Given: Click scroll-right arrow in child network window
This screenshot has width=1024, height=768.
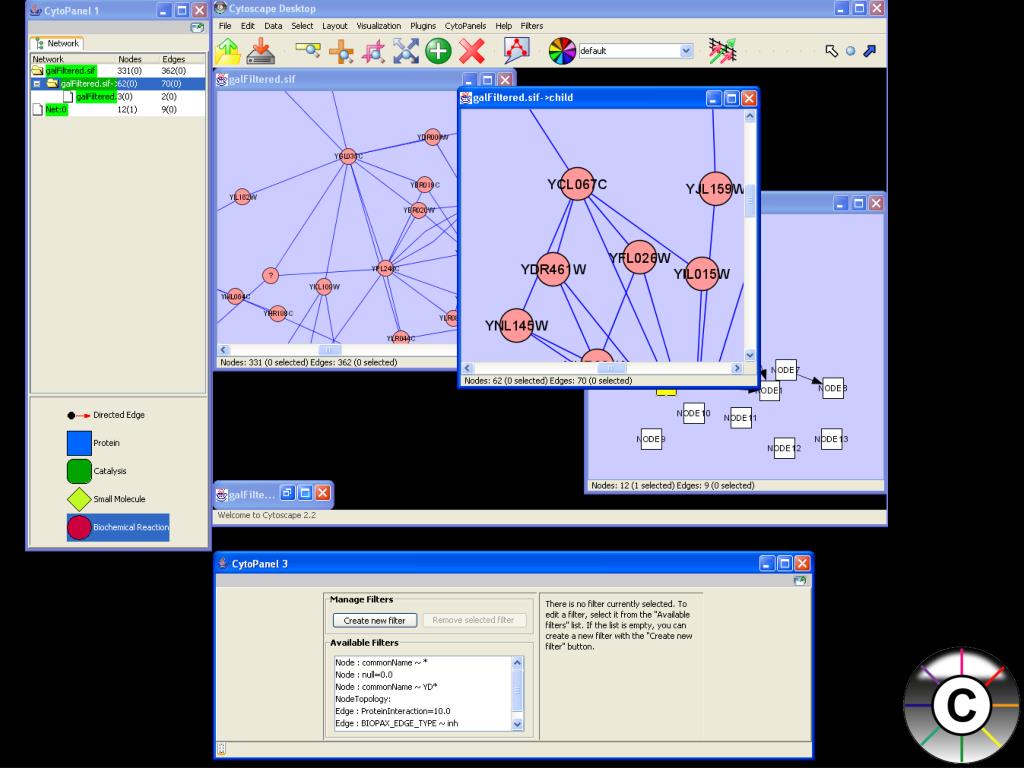Looking at the screenshot, I should coord(737,368).
